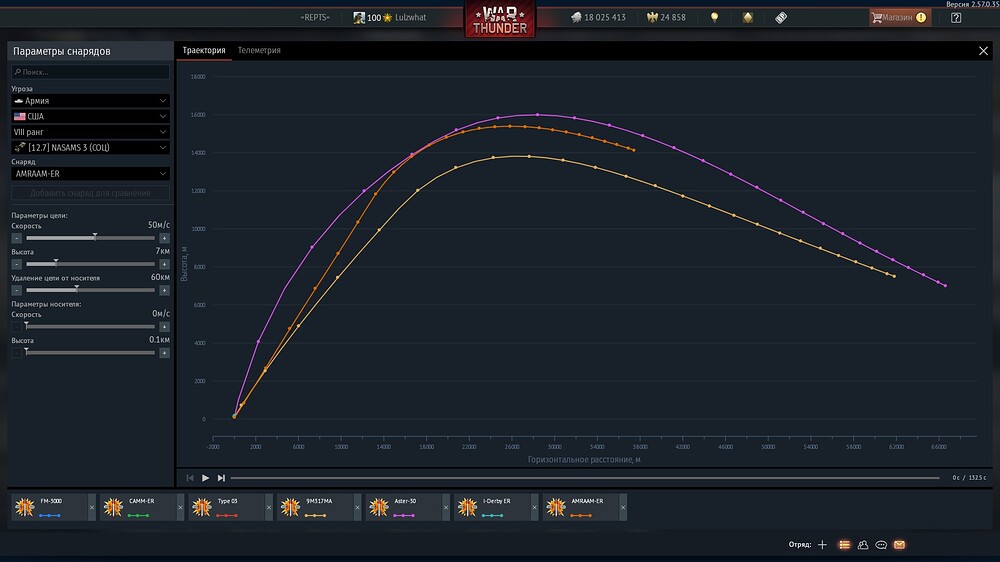Open the contacts people icon
This screenshot has width=1000, height=562.
[x=863, y=545]
